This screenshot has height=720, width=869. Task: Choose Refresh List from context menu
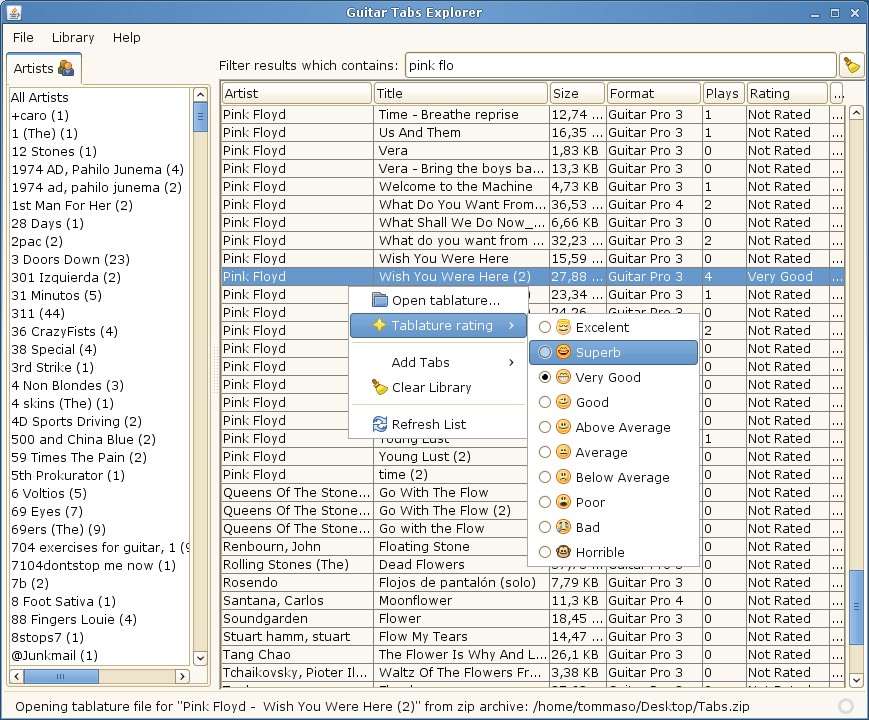click(438, 425)
